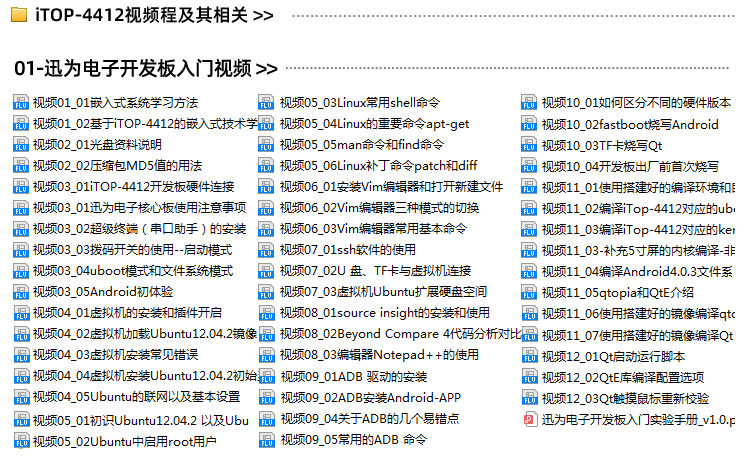Screen dimensions: 750x469
Task: Open file 视频10_04开发板出厂前首次烧写
Action: (x=630, y=166)
